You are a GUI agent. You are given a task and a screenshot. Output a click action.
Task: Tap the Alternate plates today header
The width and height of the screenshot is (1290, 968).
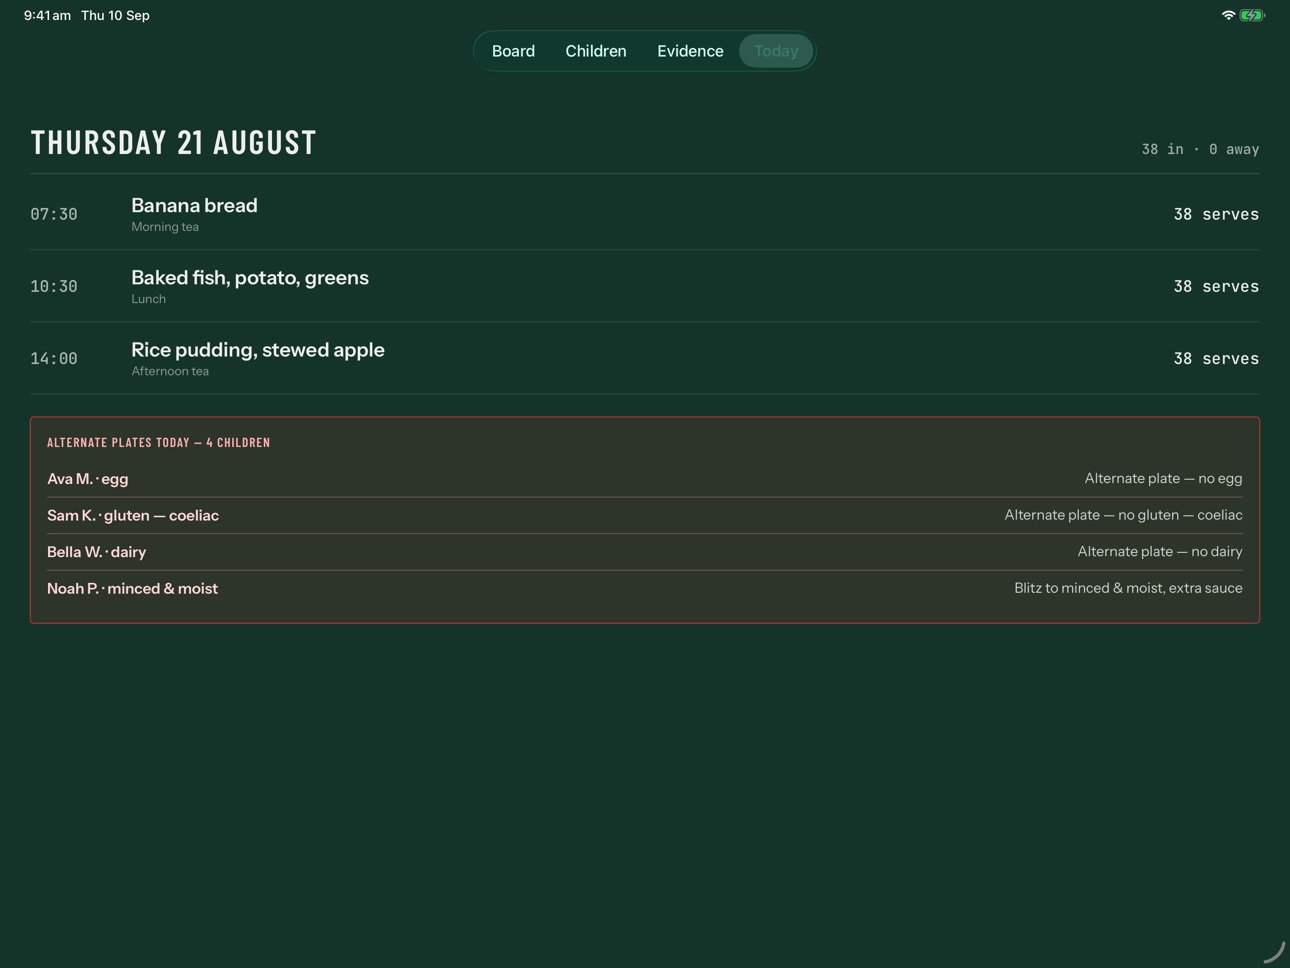159,442
